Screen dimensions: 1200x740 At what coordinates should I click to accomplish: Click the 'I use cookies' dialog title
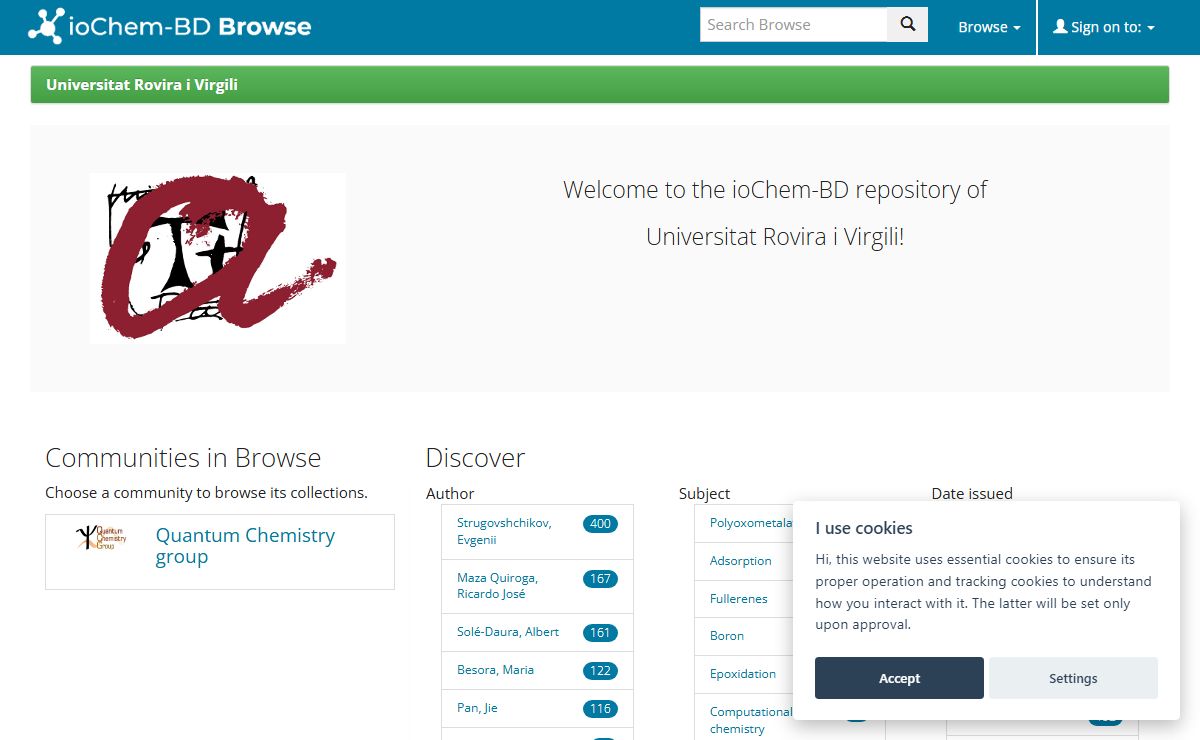[864, 528]
